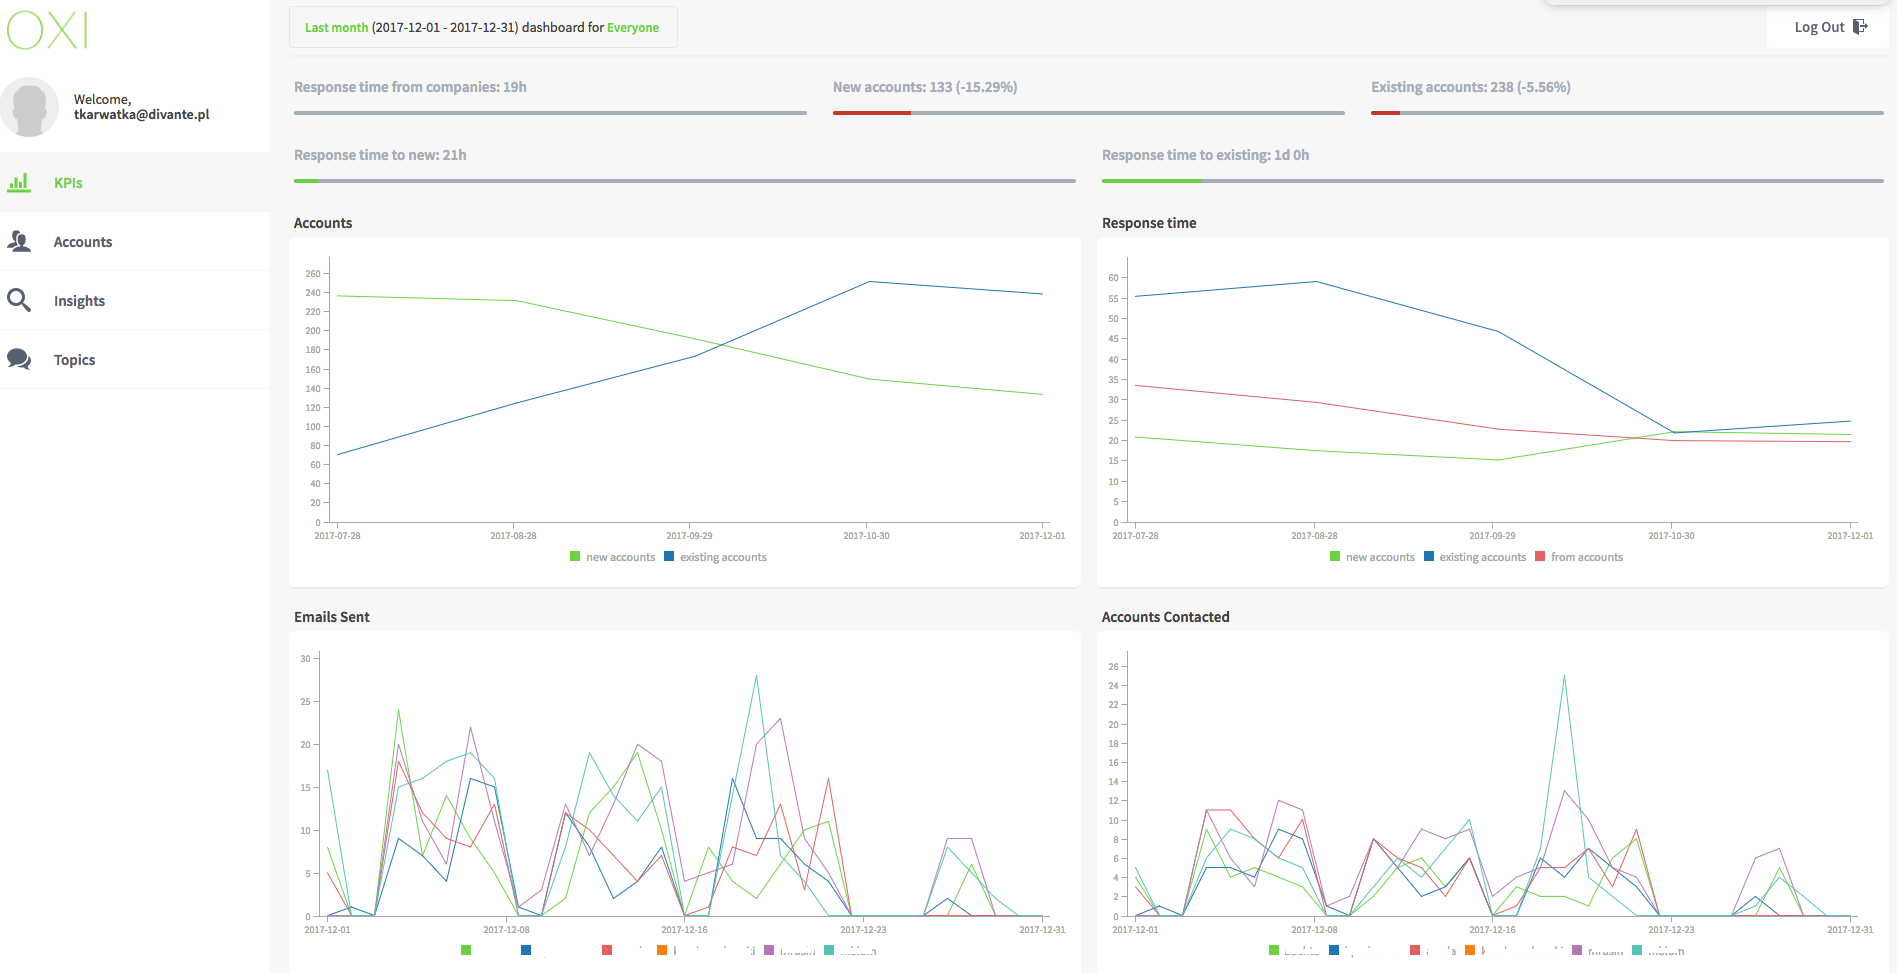Click progress bar under 'Response time from companies'
The height and width of the screenshot is (973, 1897).
(x=550, y=113)
